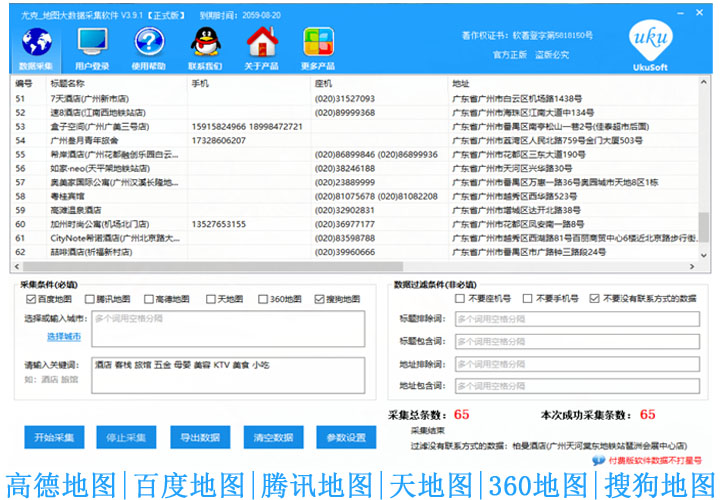This screenshot has height=500, width=720.
Task: Toggle the 百度地图 checkbox
Action: click(x=31, y=299)
